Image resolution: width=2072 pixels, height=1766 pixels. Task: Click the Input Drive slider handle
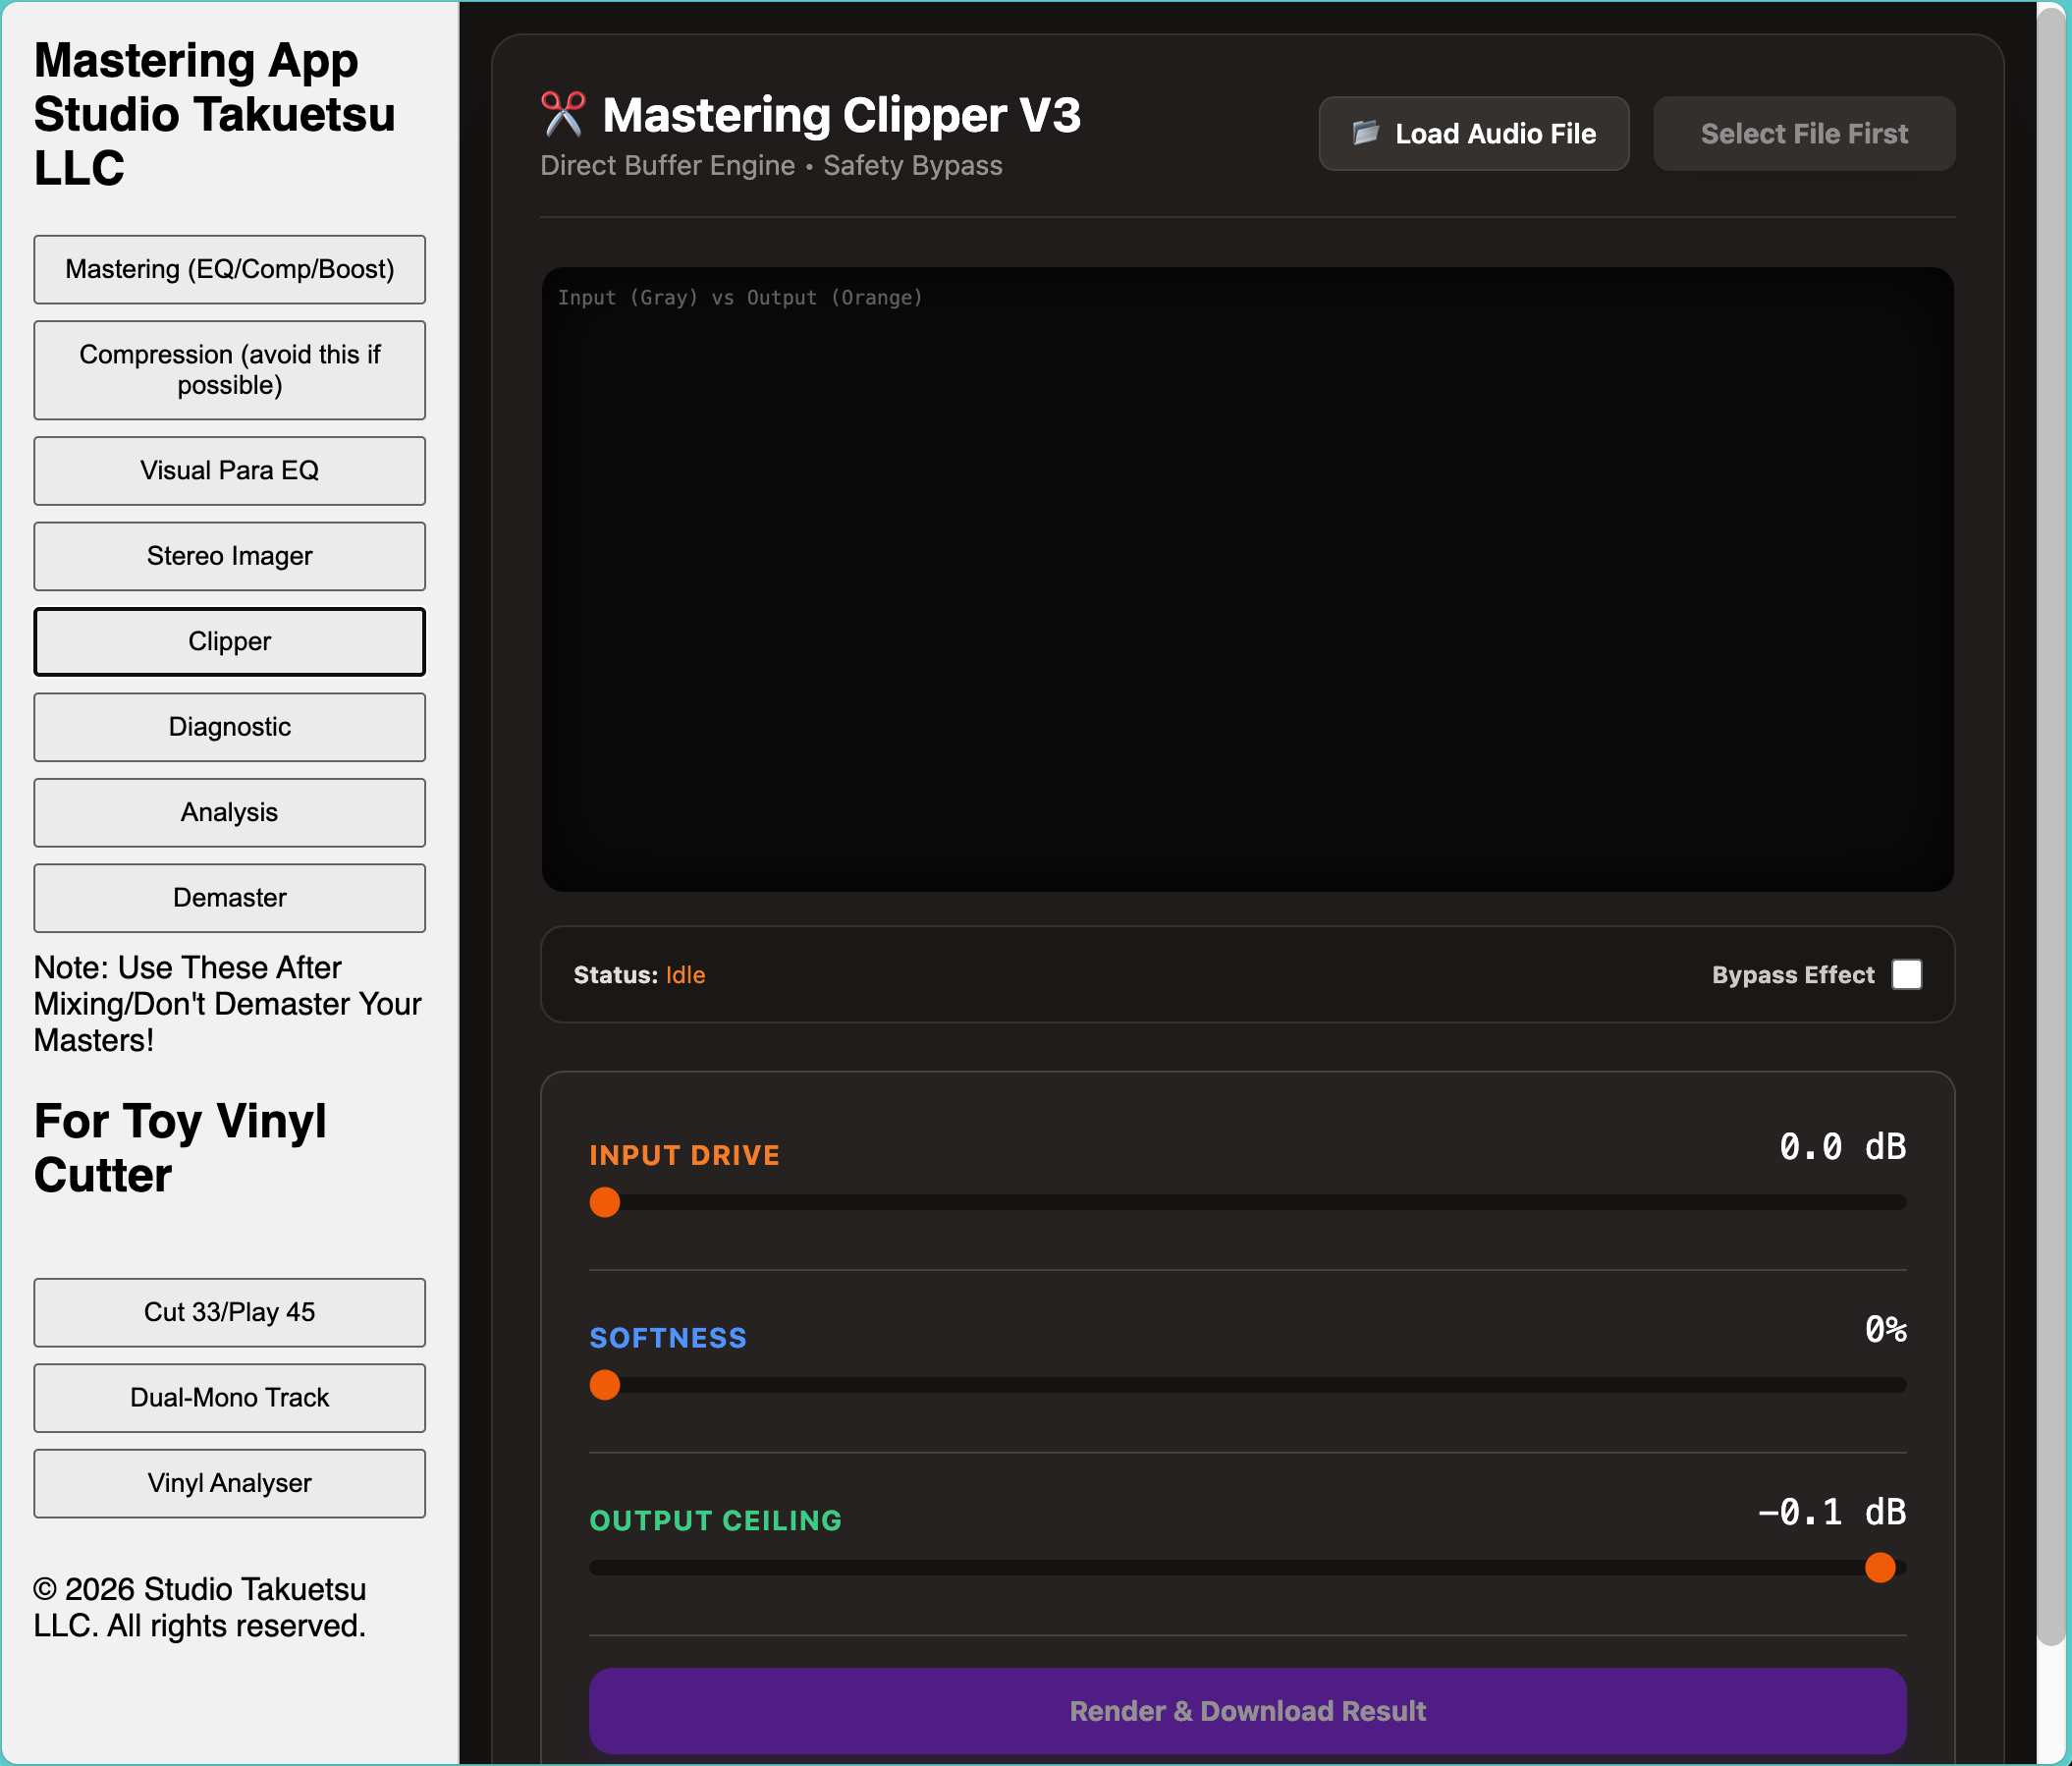point(605,1202)
